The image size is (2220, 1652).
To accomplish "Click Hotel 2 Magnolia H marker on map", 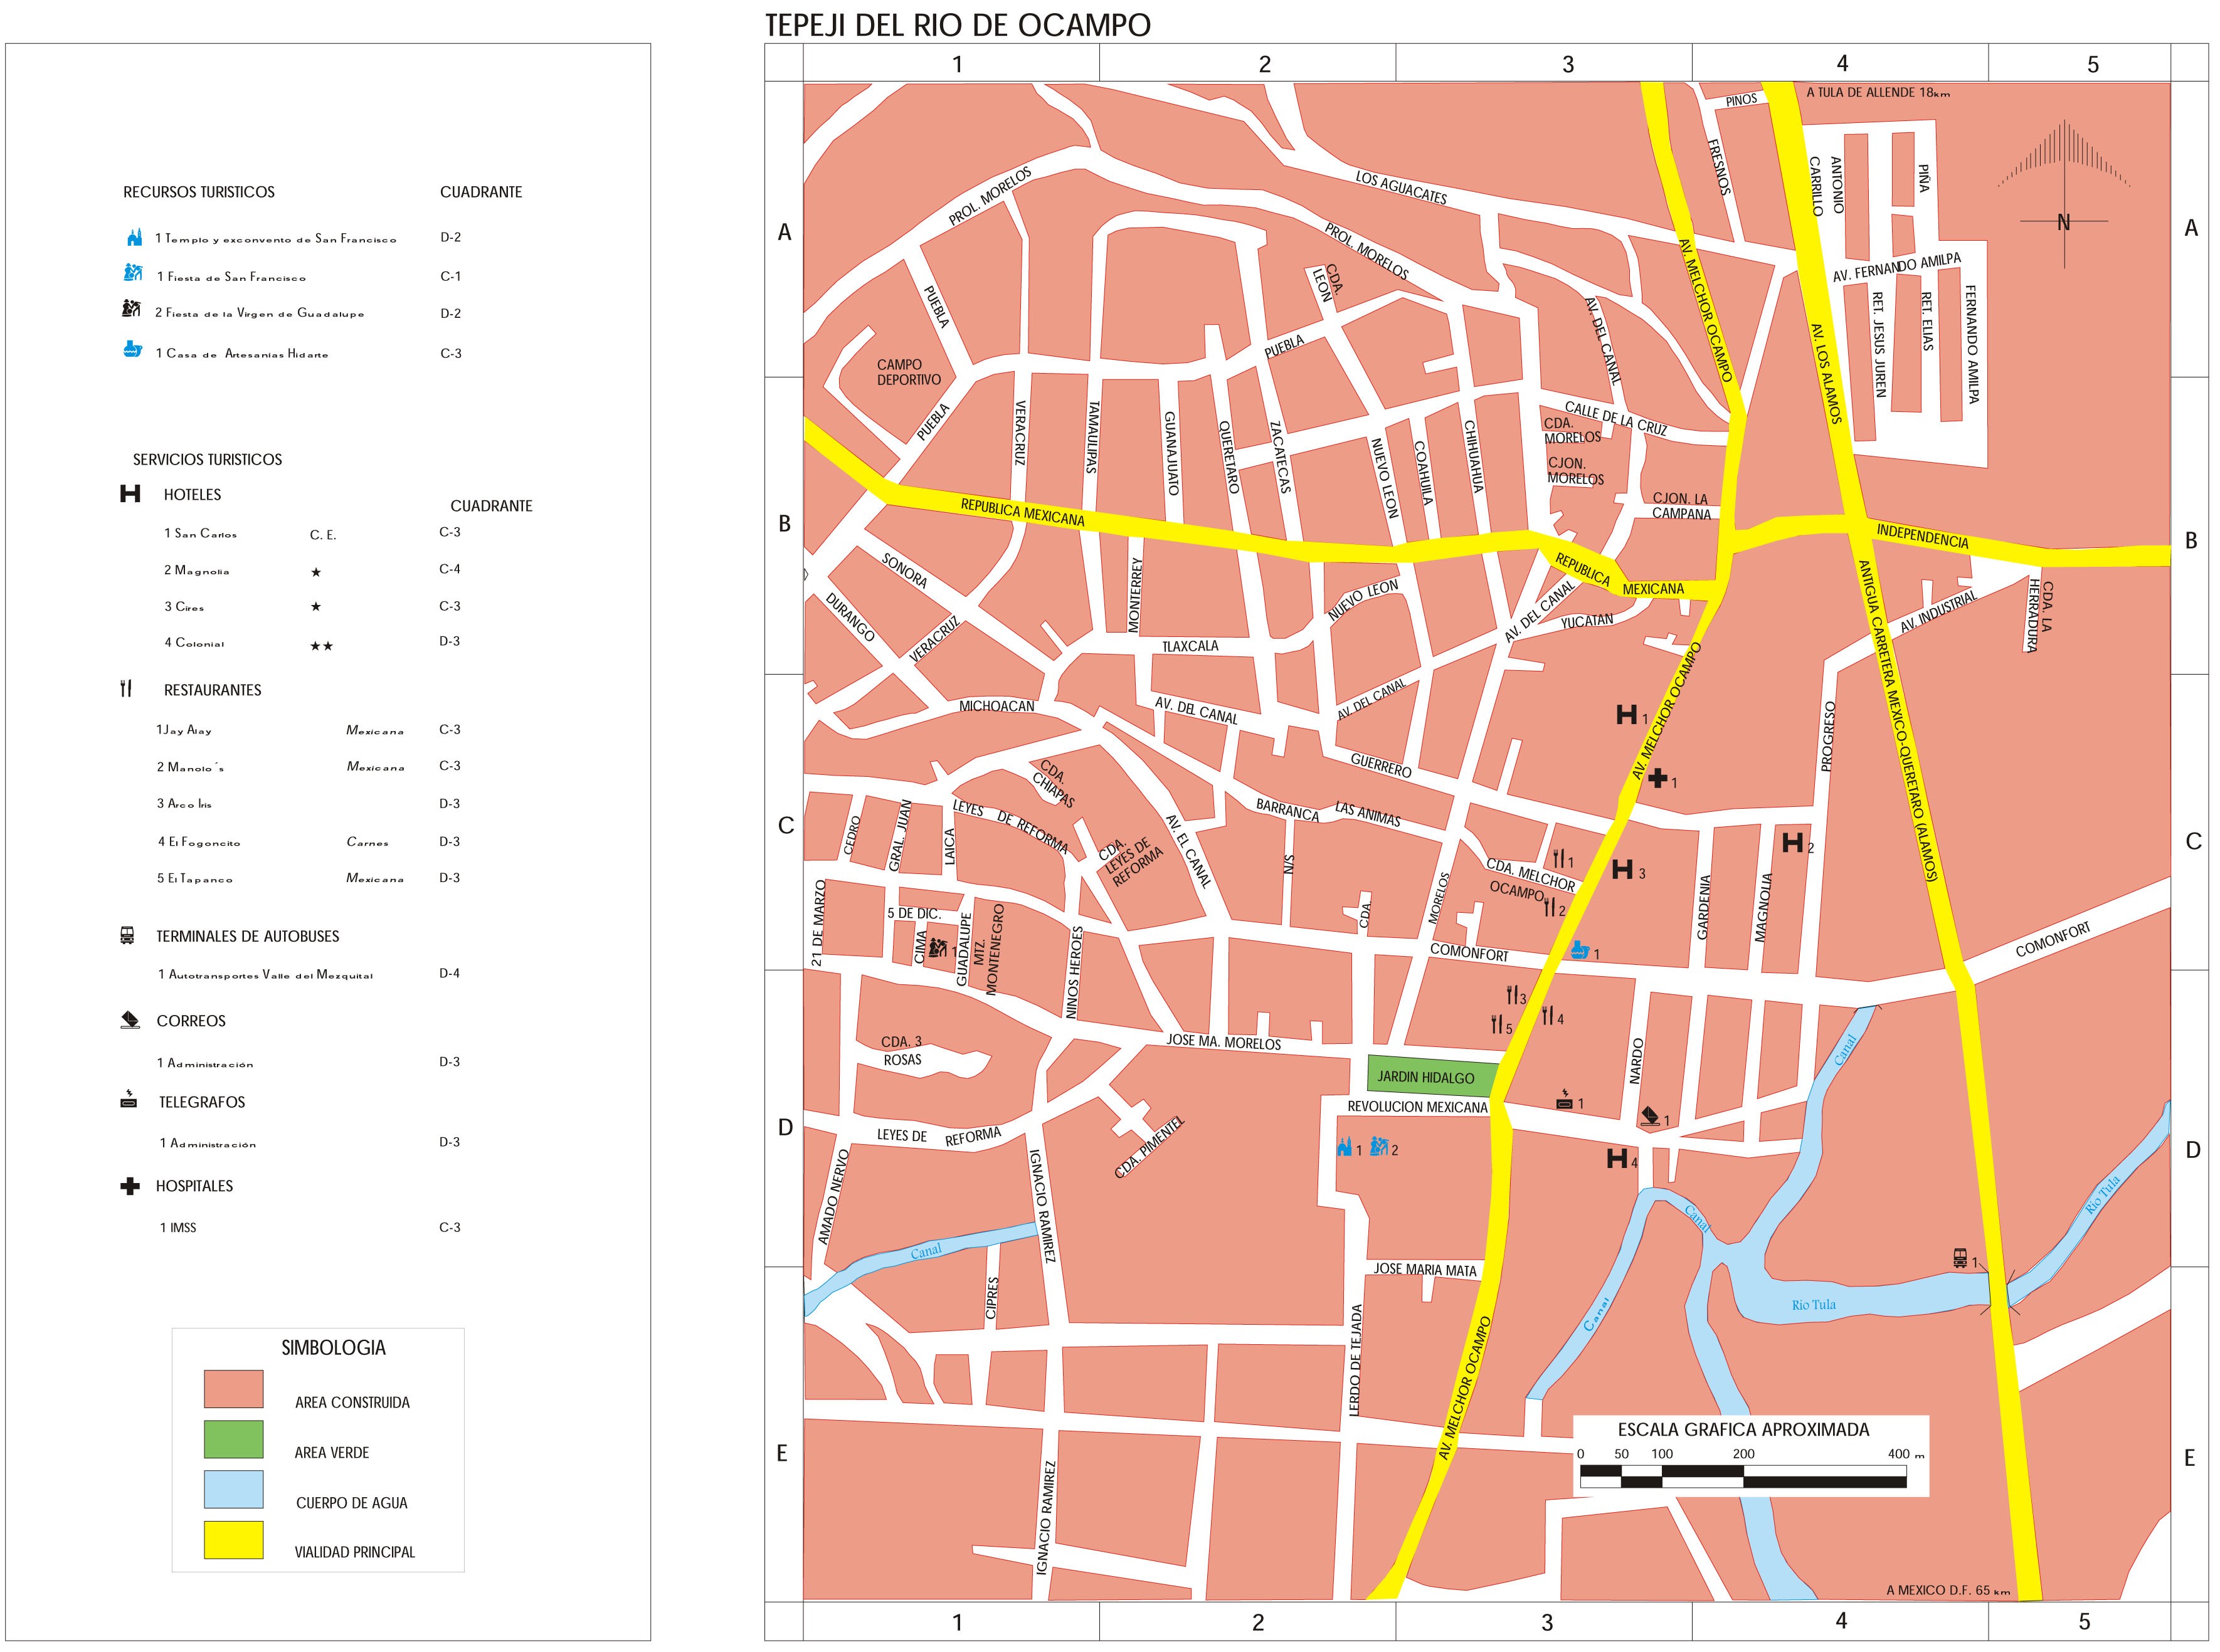I will (1793, 842).
